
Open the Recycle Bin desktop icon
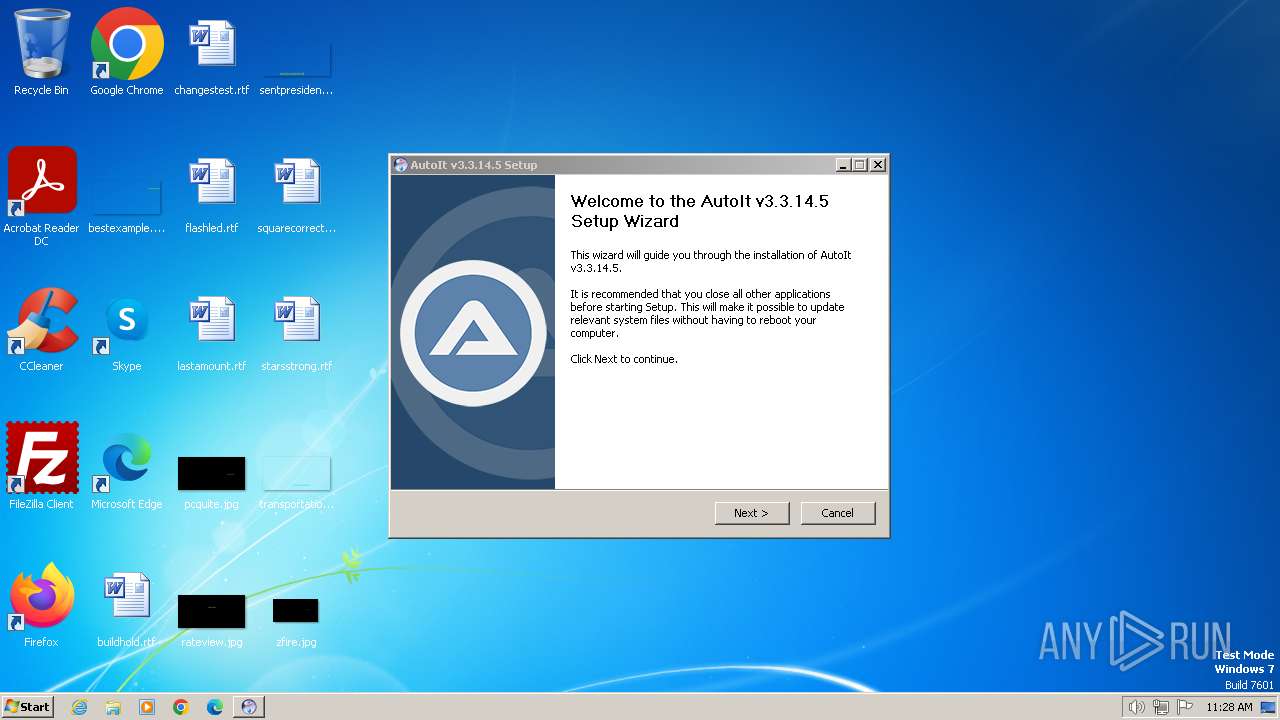(x=41, y=53)
